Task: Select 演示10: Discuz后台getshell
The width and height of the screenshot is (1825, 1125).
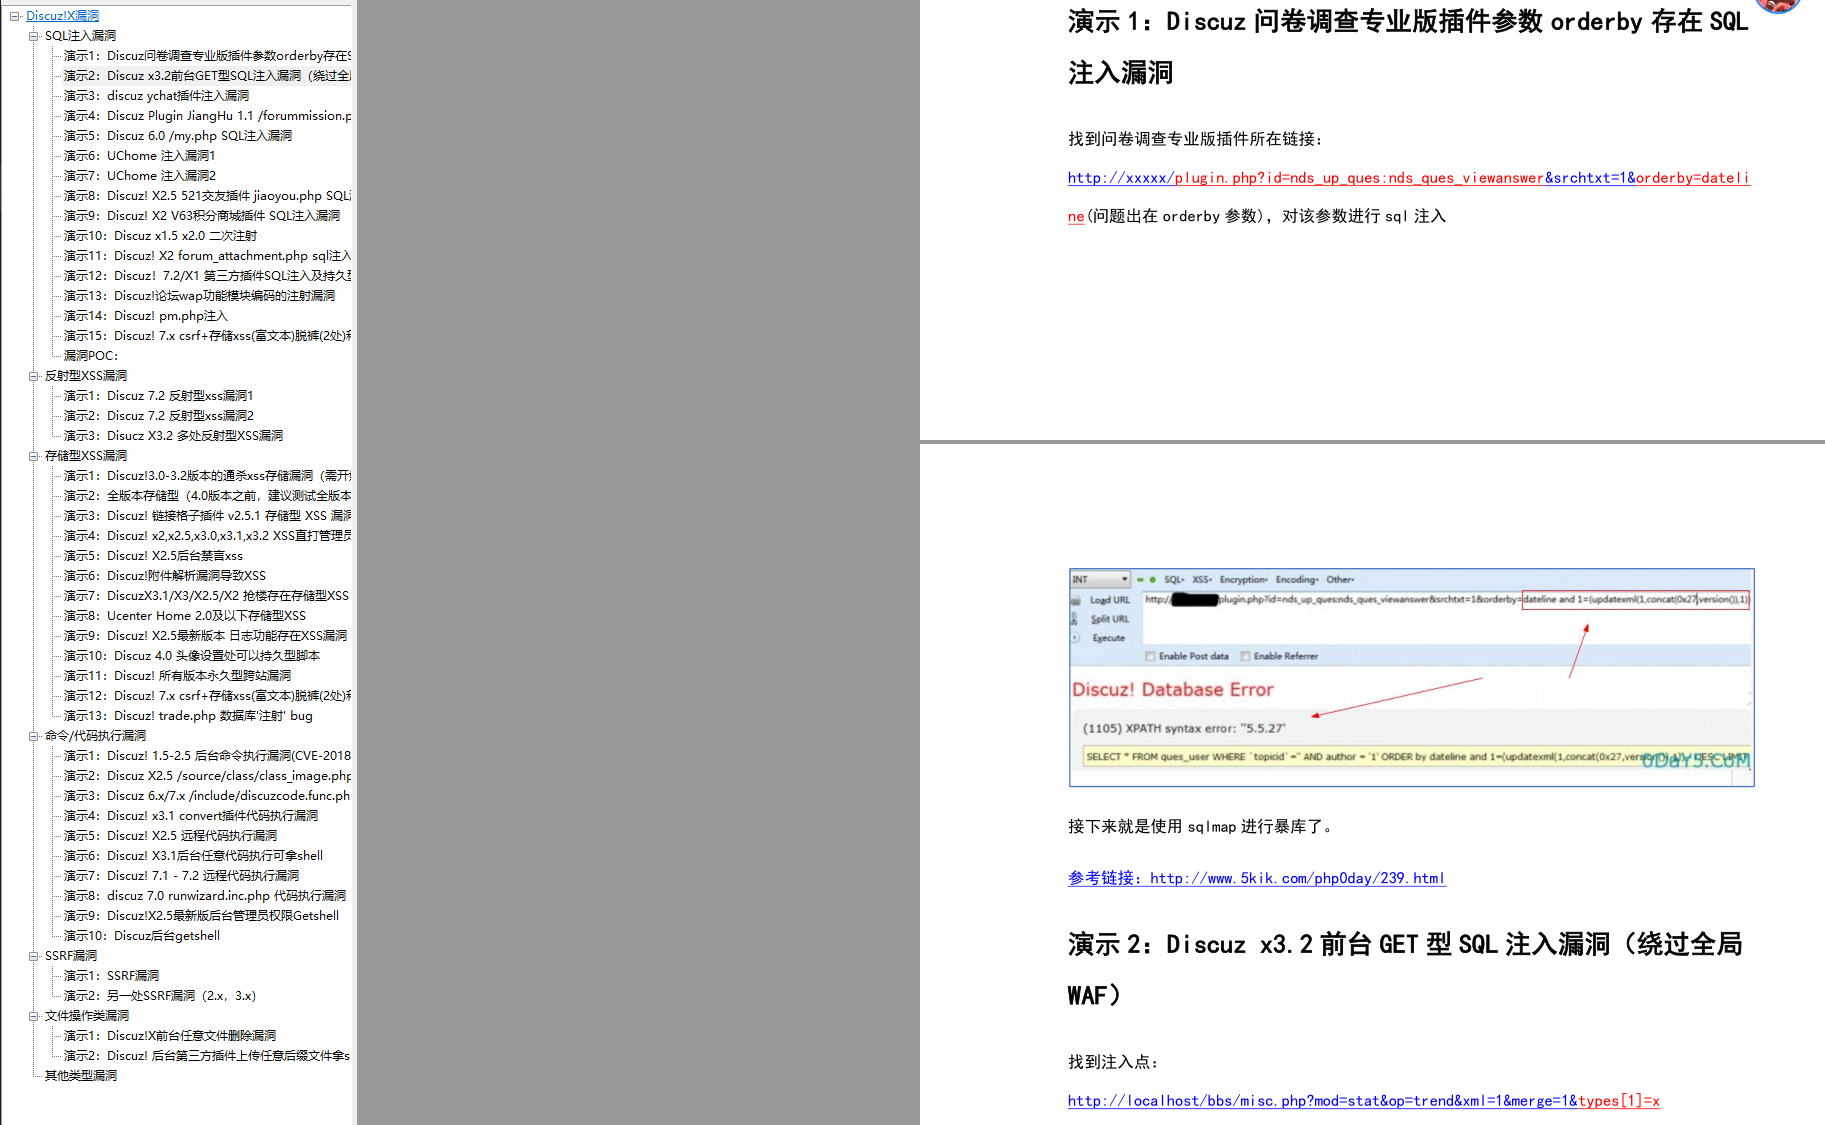Action: point(142,936)
